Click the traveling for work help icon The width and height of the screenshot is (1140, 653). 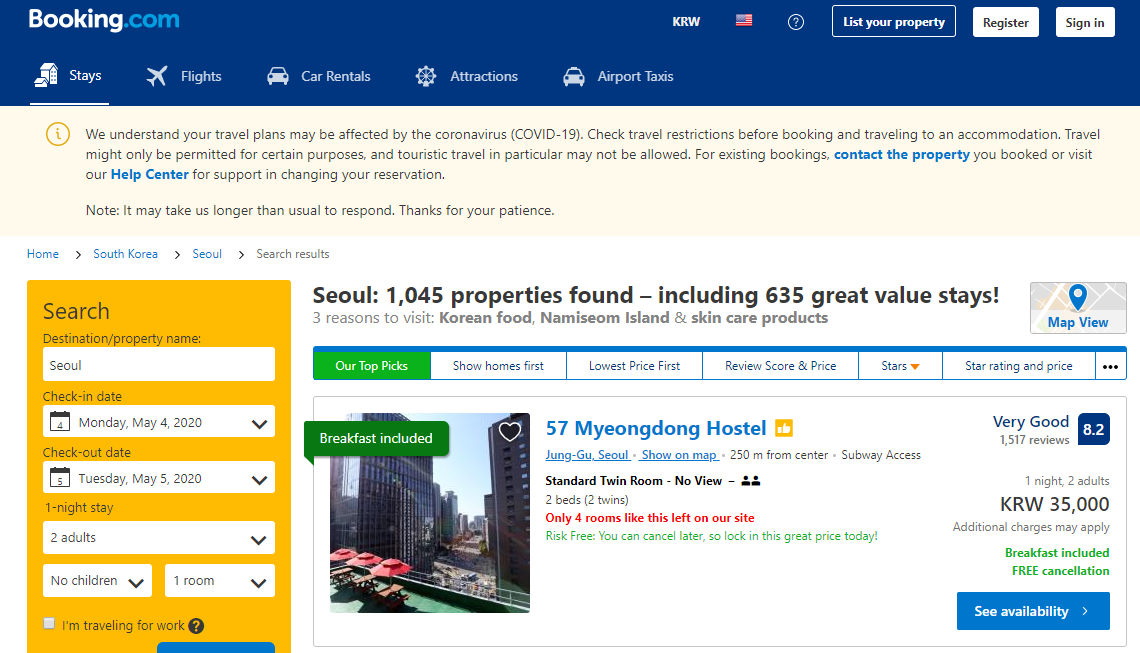(196, 625)
